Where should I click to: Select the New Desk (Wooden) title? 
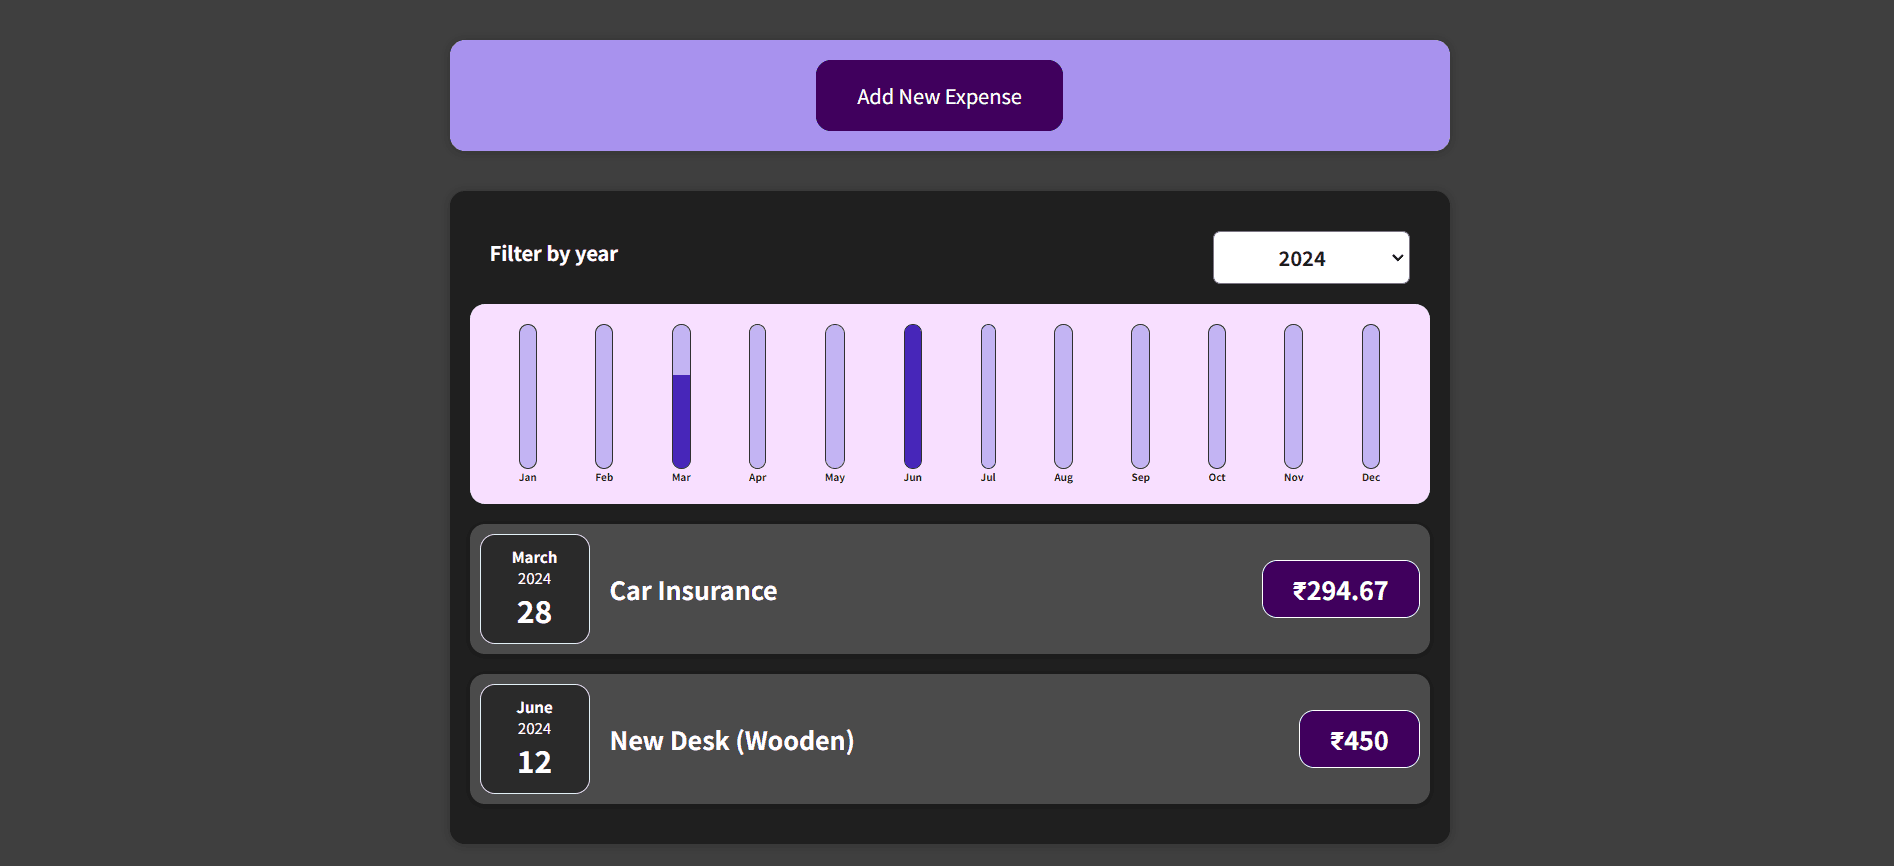[x=732, y=741]
